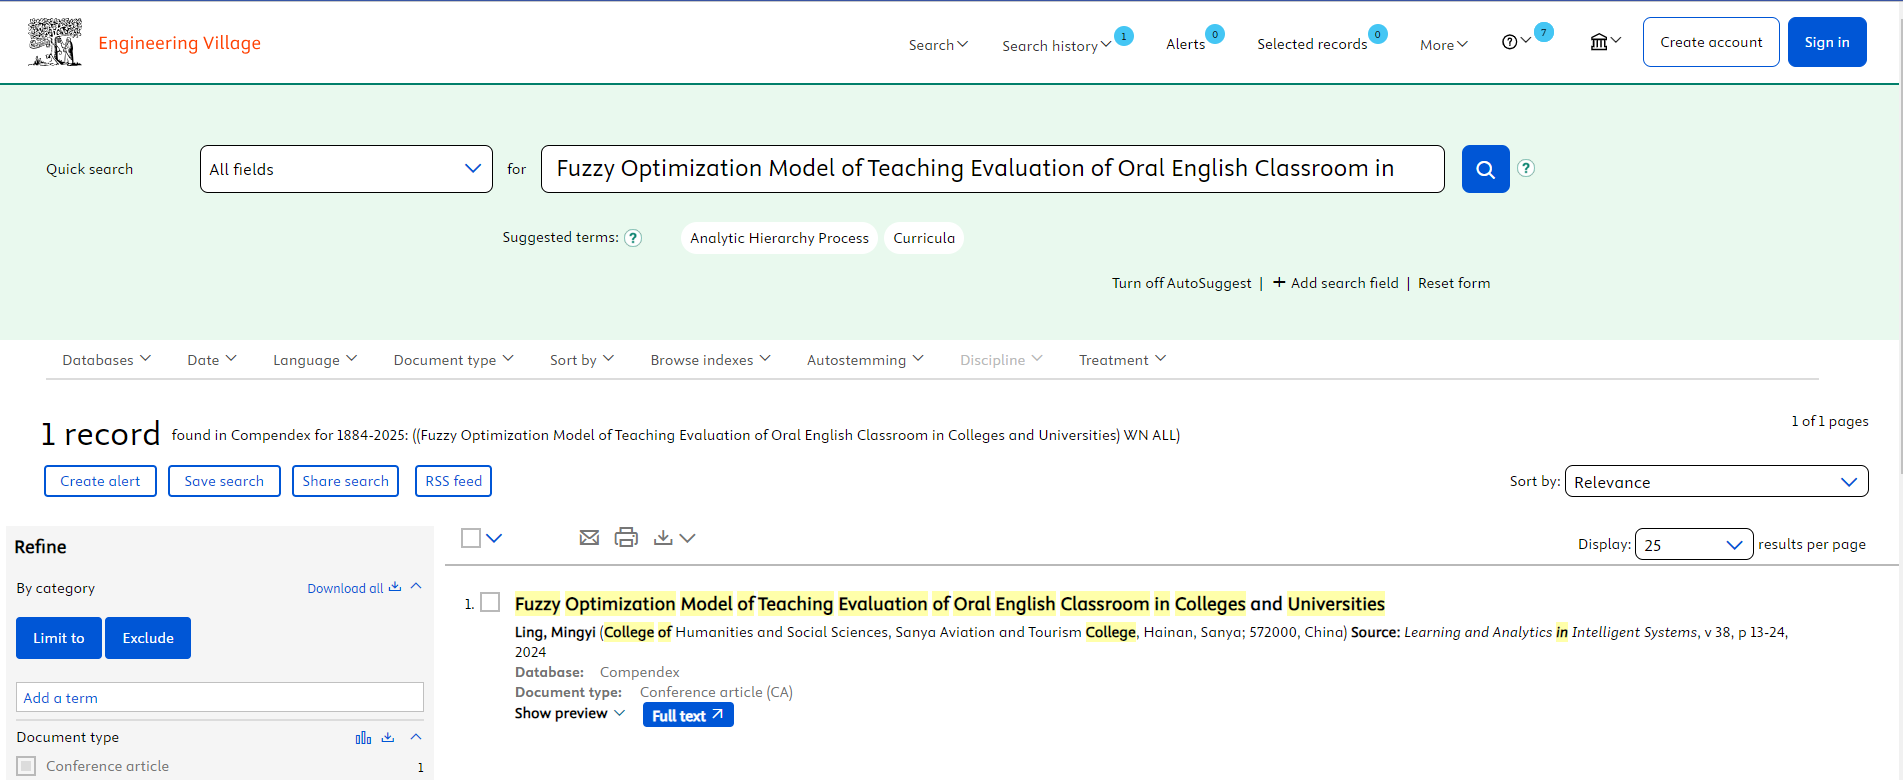
Task: Click the magnifier search submit button
Action: pyautogui.click(x=1485, y=169)
